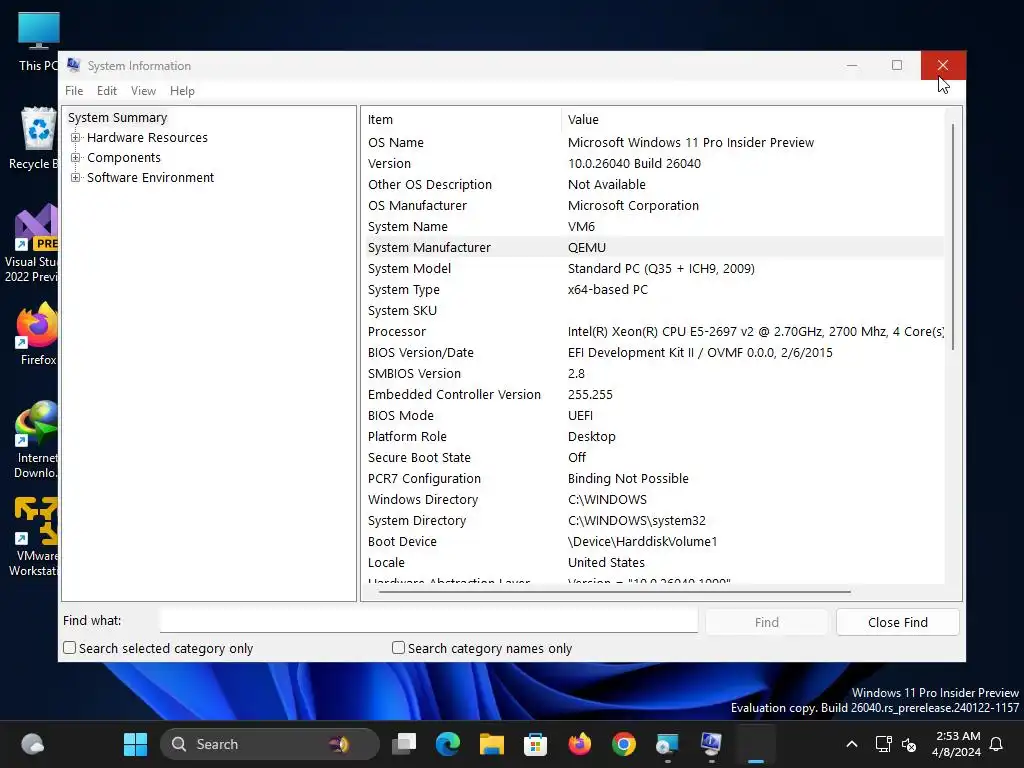The height and width of the screenshot is (768, 1024).
Task: Open File Explorer from the taskbar
Action: [x=492, y=744]
